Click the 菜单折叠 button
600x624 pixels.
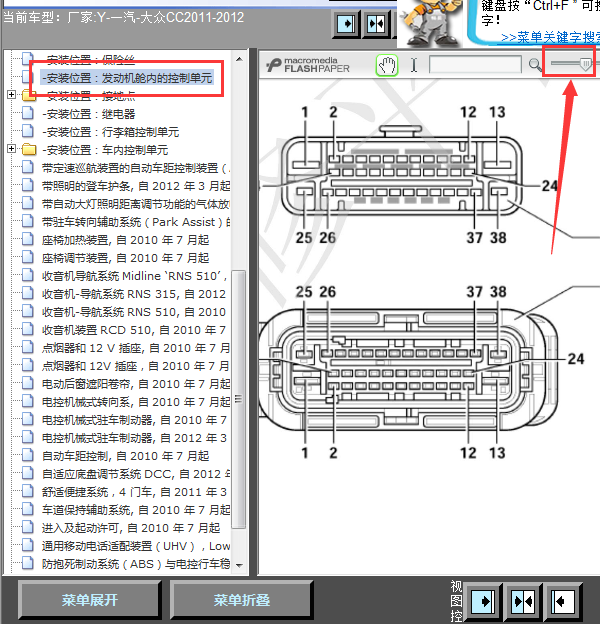[x=242, y=600]
